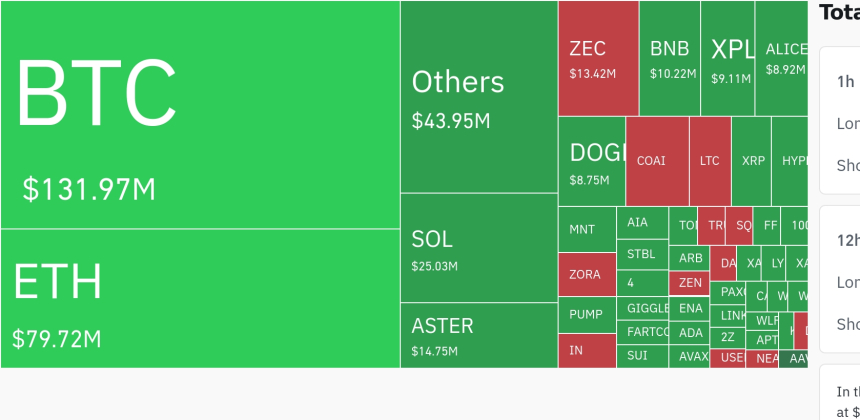
Task: Click the red ZEN tile
Action: pos(690,283)
